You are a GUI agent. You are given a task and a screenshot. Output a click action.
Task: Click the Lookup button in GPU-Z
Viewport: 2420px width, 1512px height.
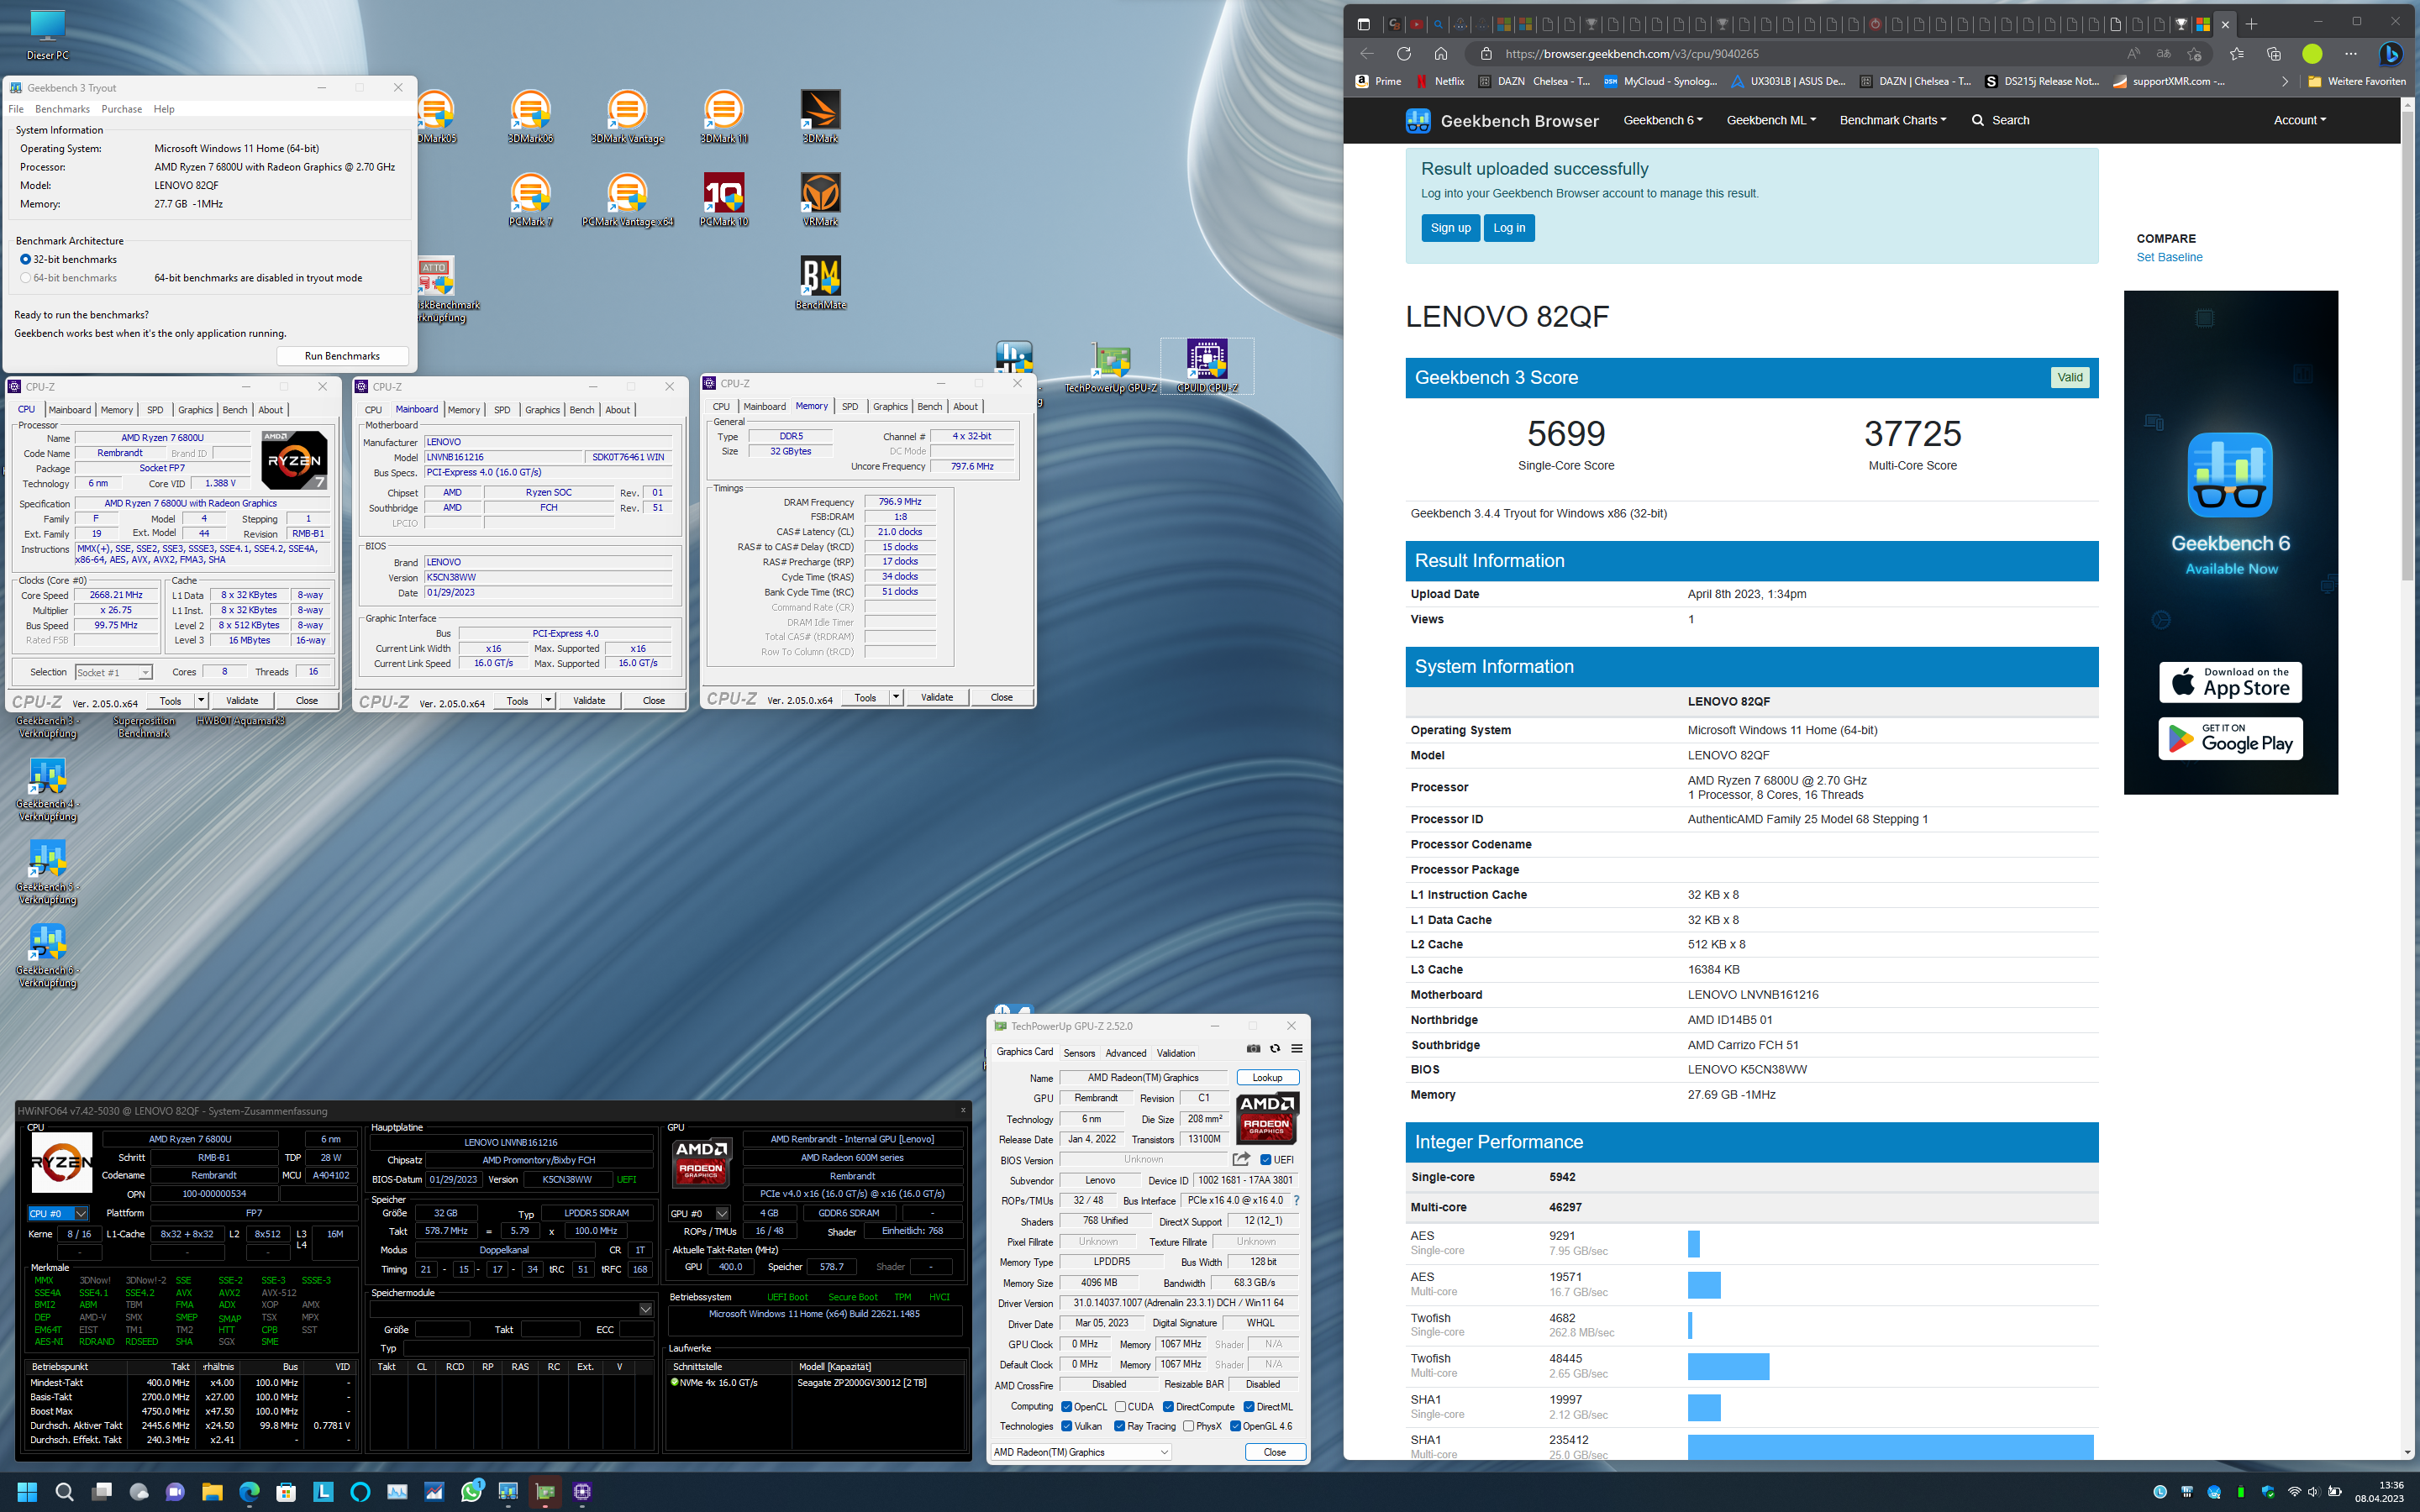coord(1267,1078)
